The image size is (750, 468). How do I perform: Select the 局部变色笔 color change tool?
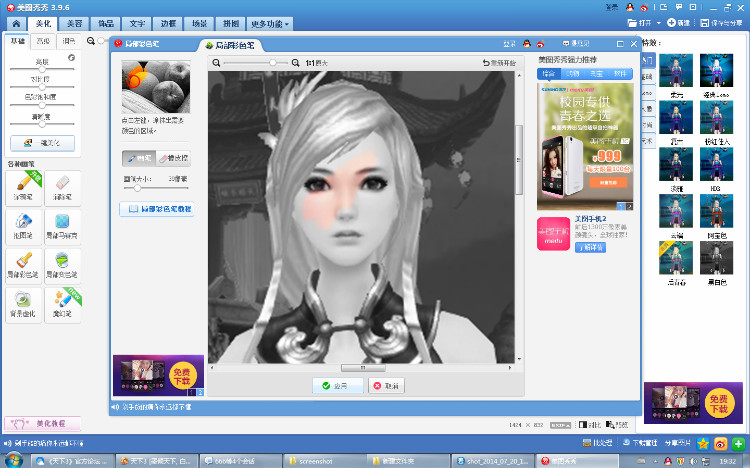(x=63, y=266)
